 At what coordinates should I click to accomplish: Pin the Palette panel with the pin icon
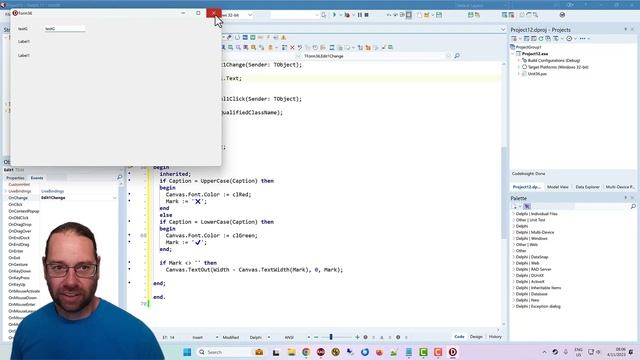tap(625, 198)
